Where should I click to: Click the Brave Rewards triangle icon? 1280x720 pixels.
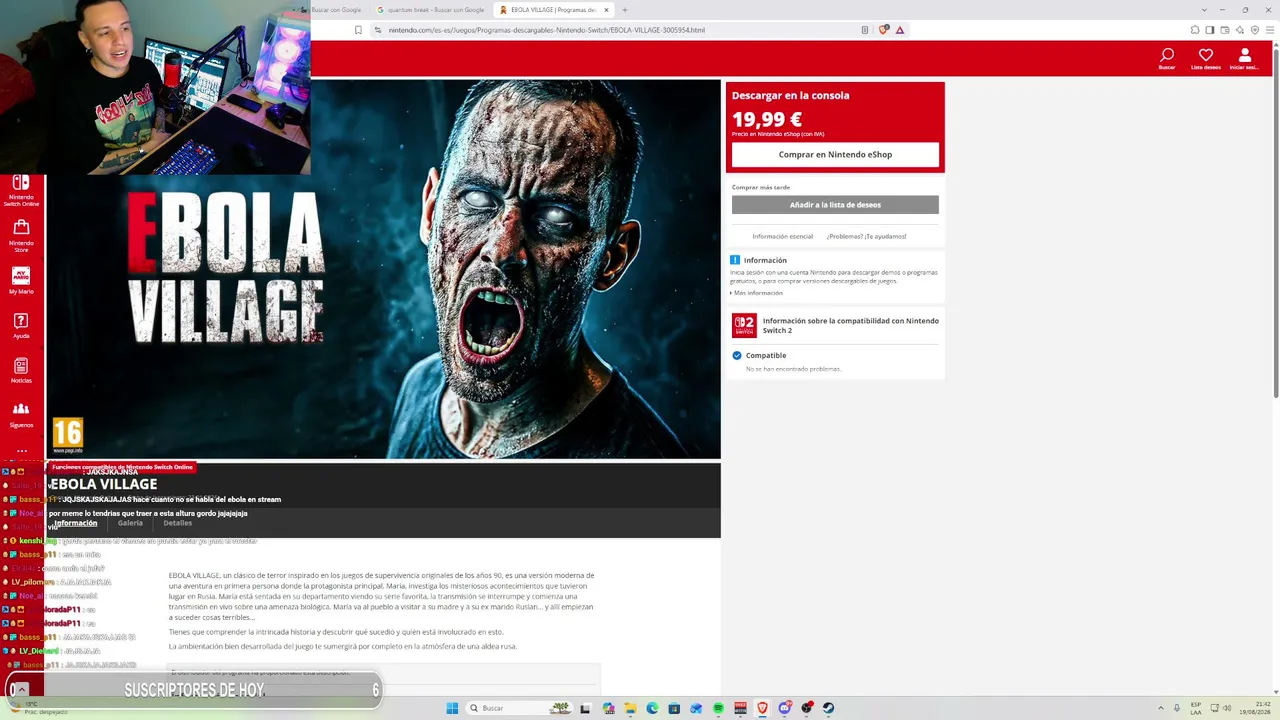[900, 30]
